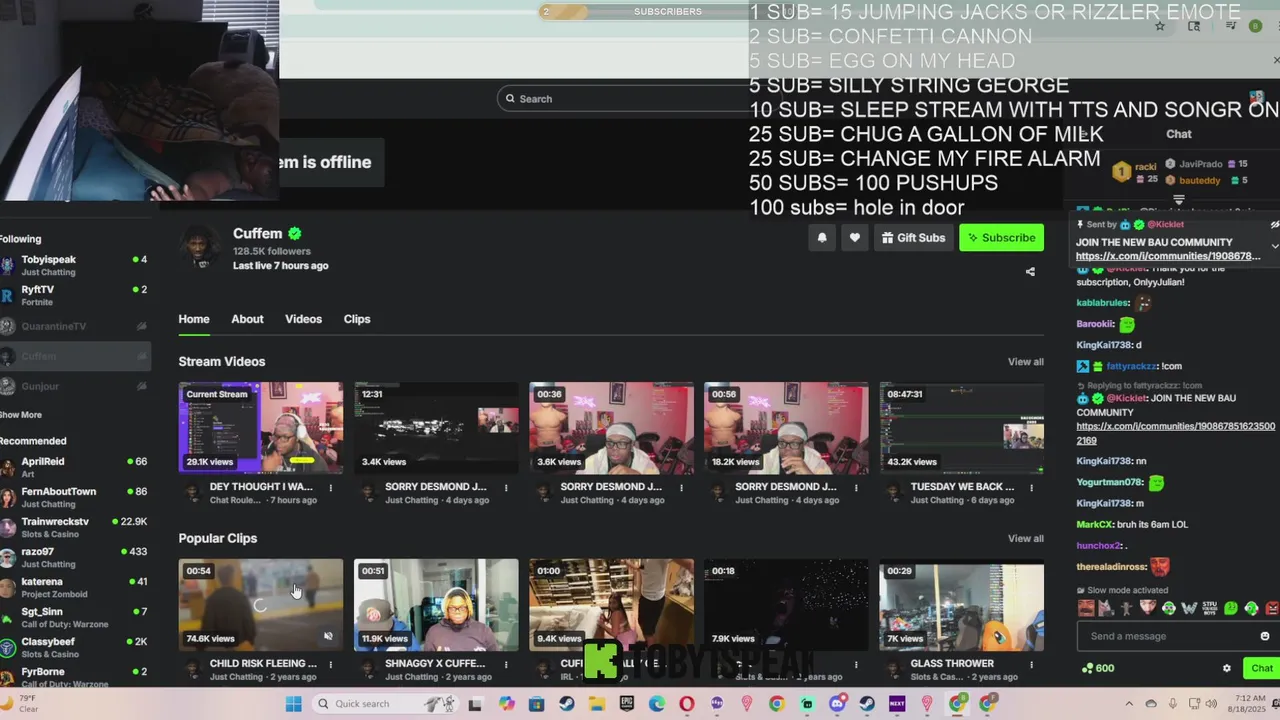
Task: Click the green Subscribe button
Action: tap(1001, 238)
